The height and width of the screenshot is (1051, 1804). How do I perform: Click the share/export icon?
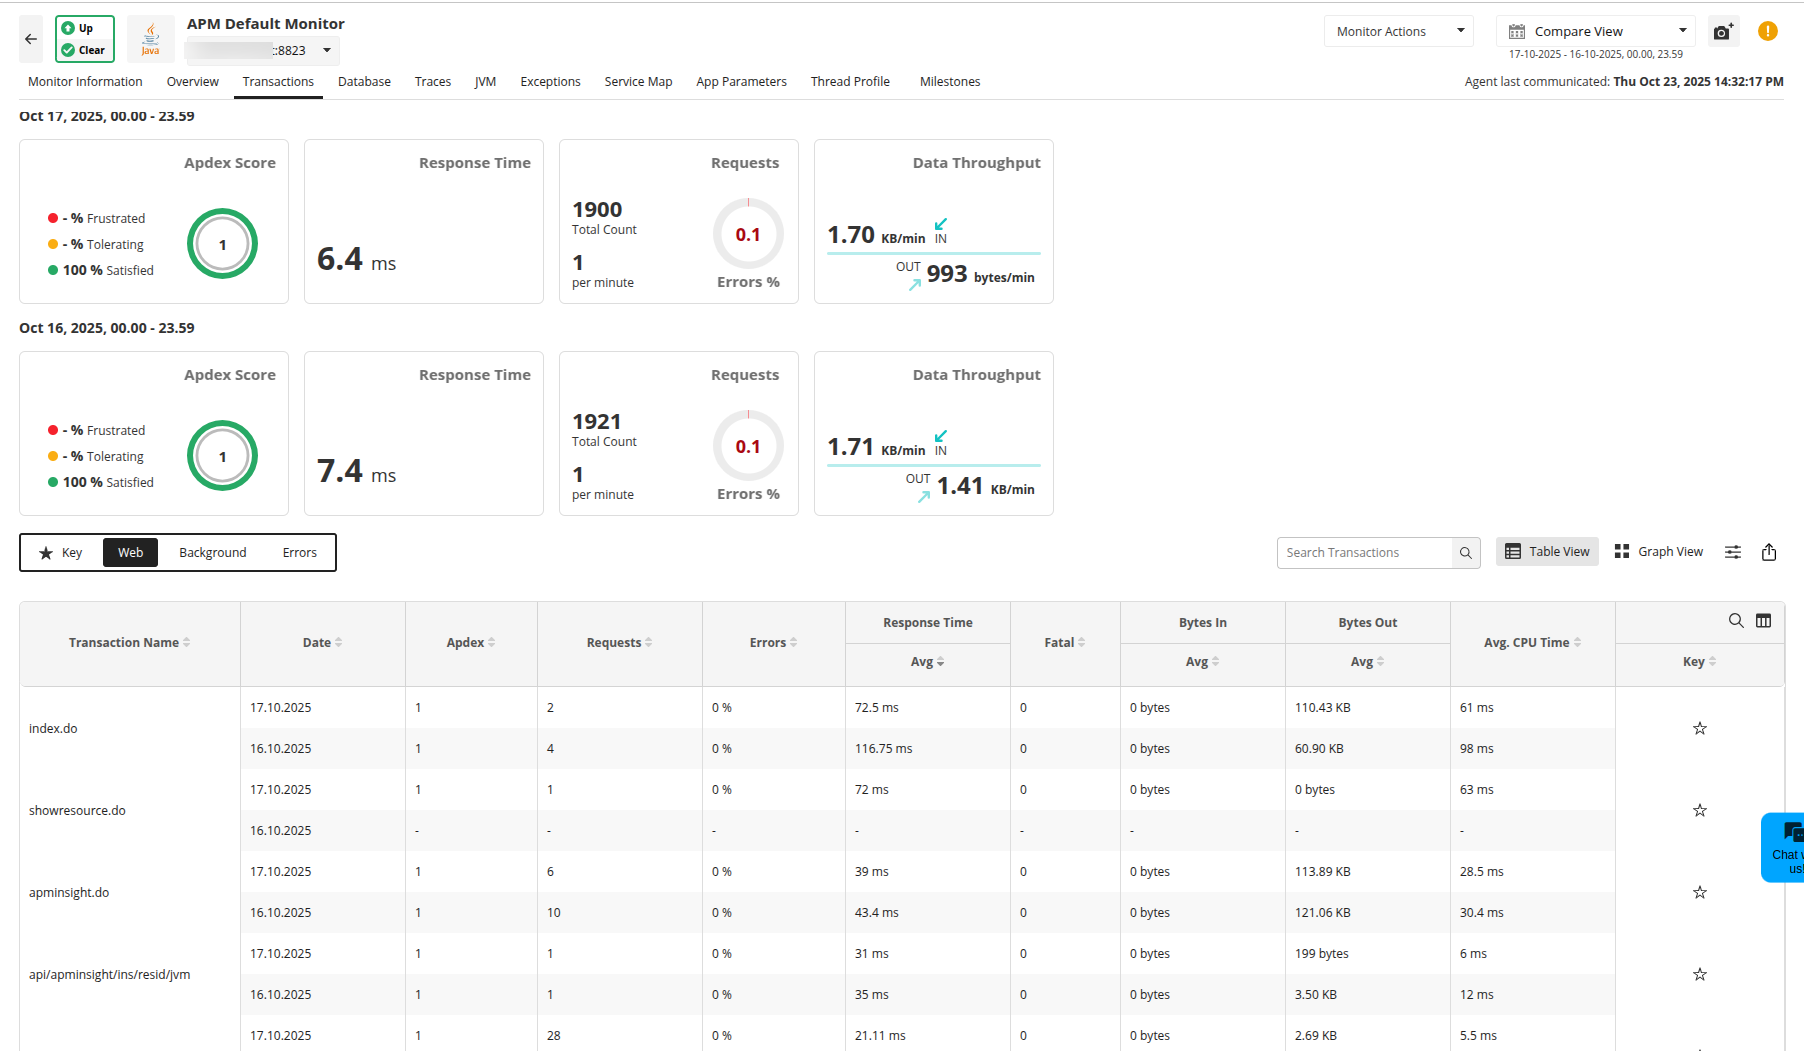click(x=1769, y=552)
